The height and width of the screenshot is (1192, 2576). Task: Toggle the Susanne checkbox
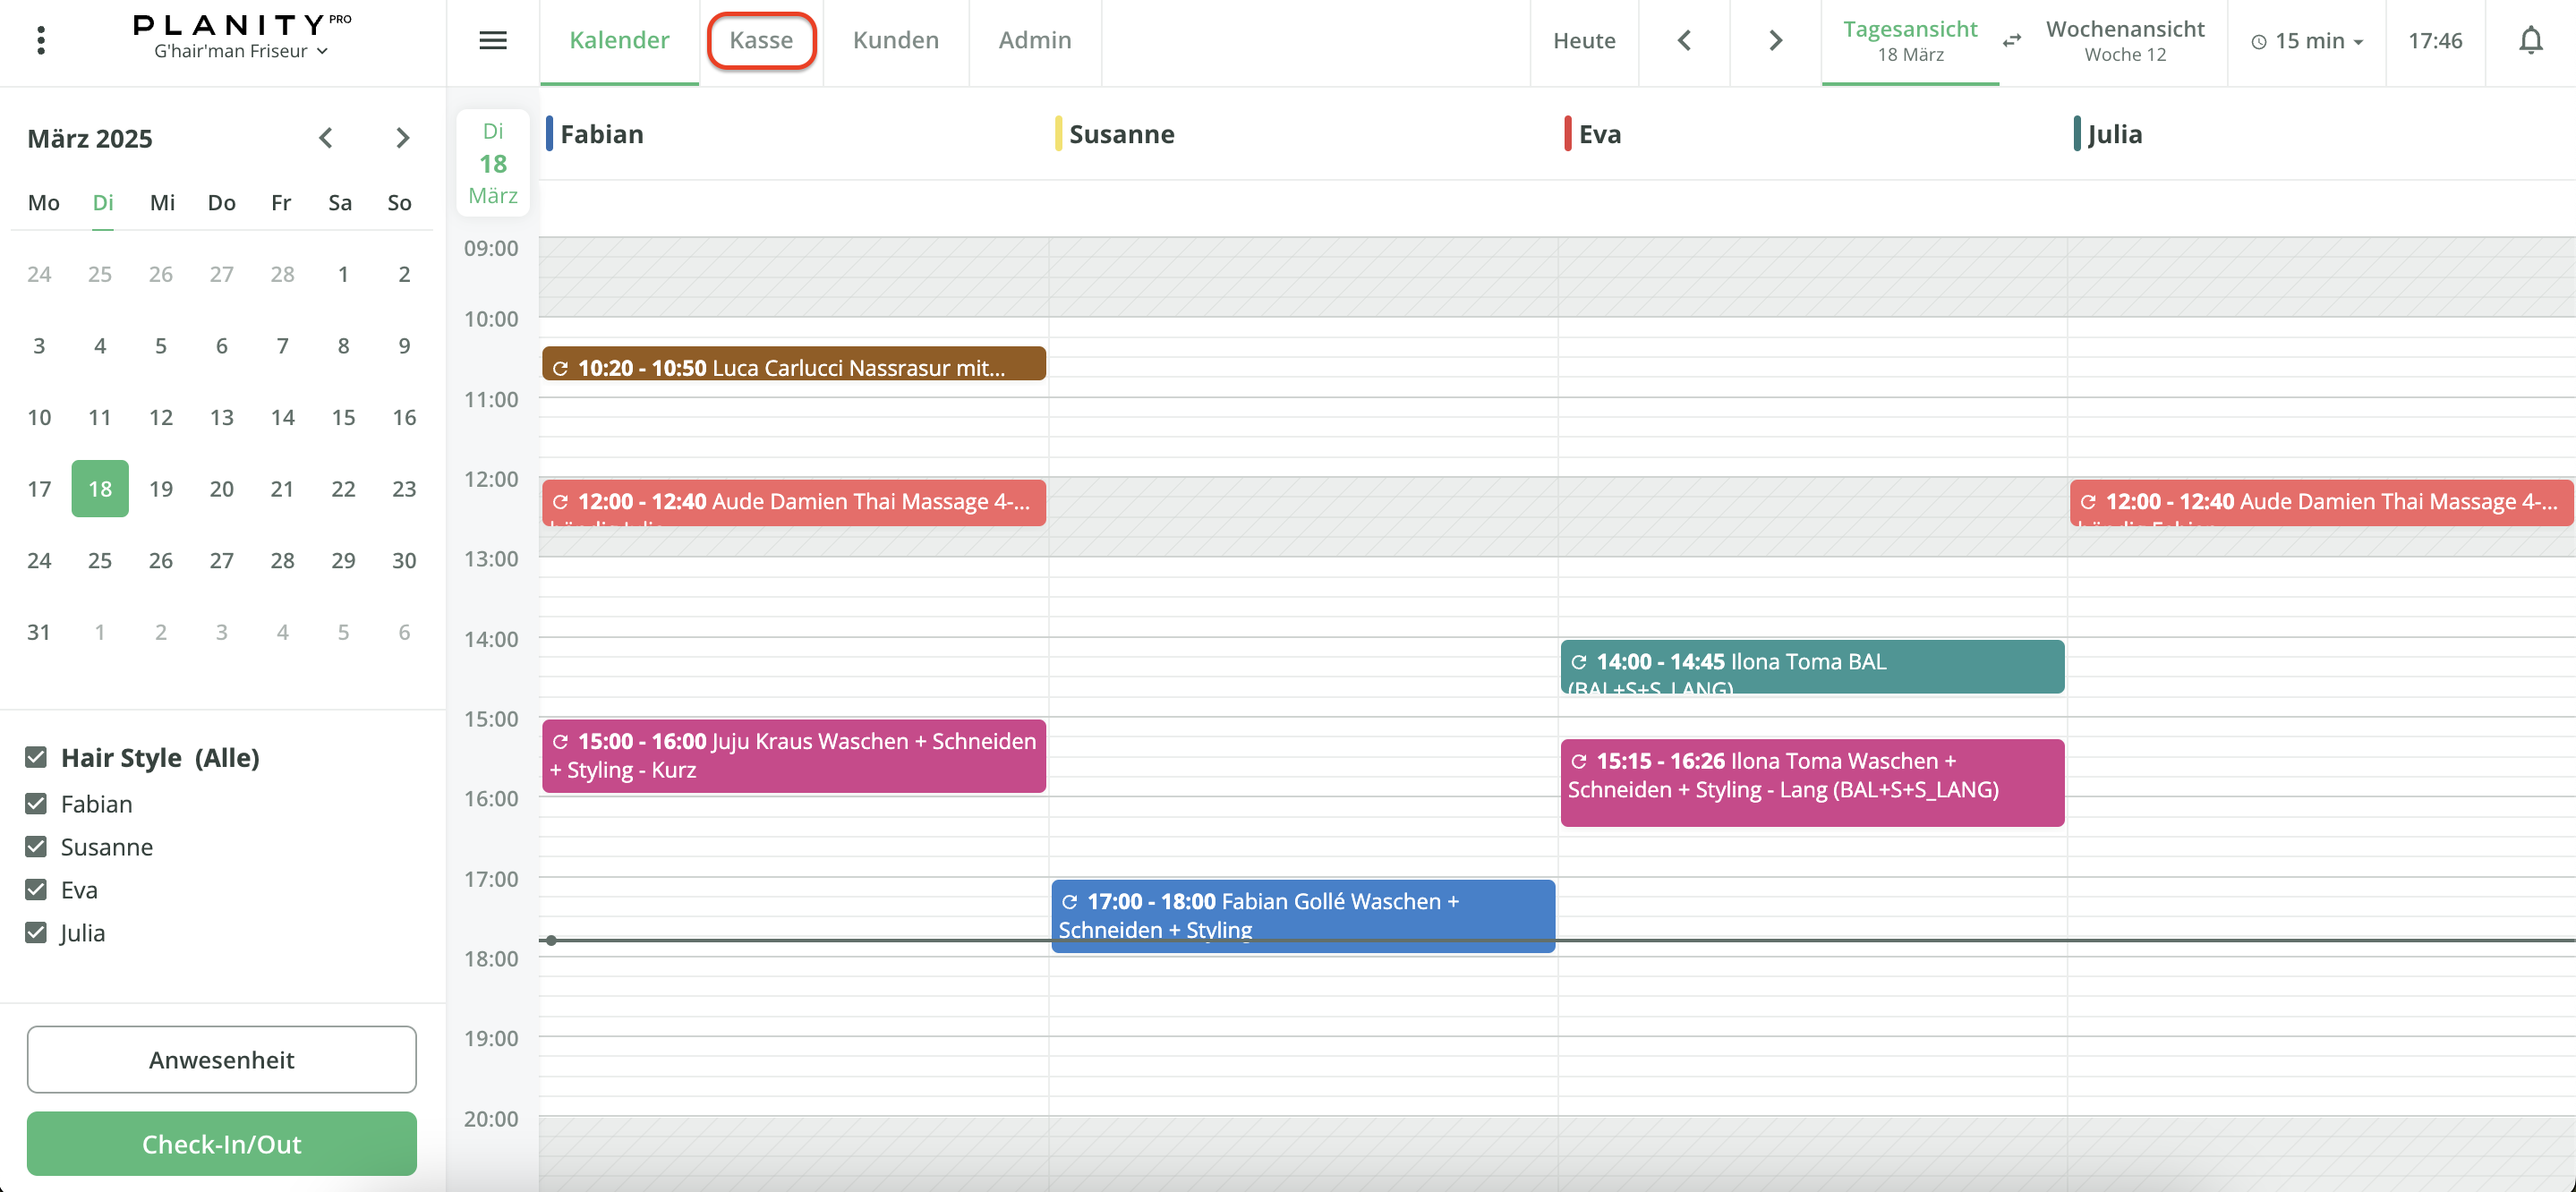(36, 846)
